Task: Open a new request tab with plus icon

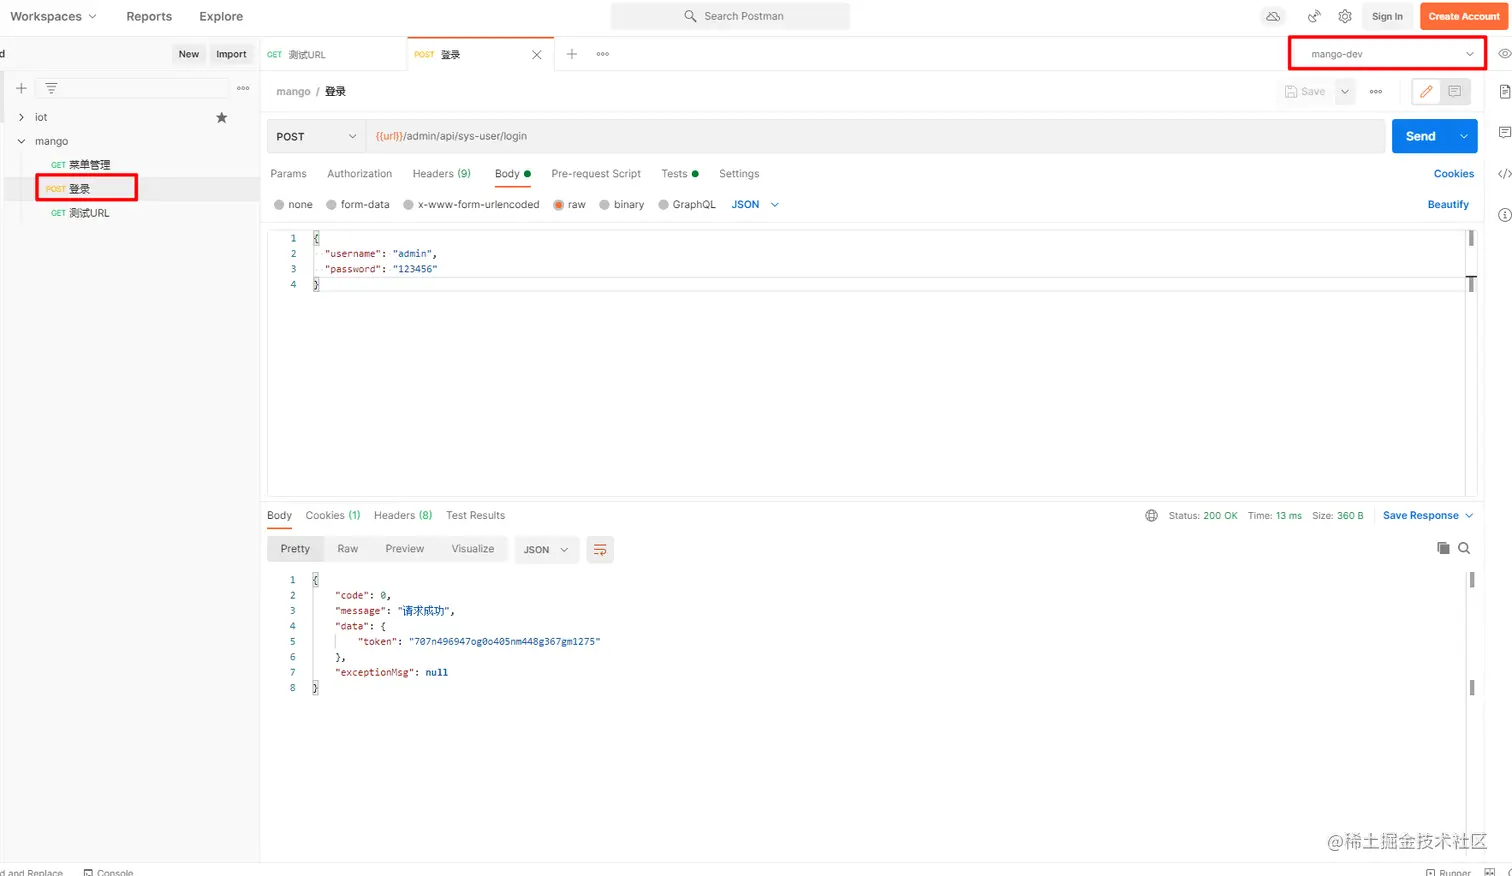Action: (572, 54)
